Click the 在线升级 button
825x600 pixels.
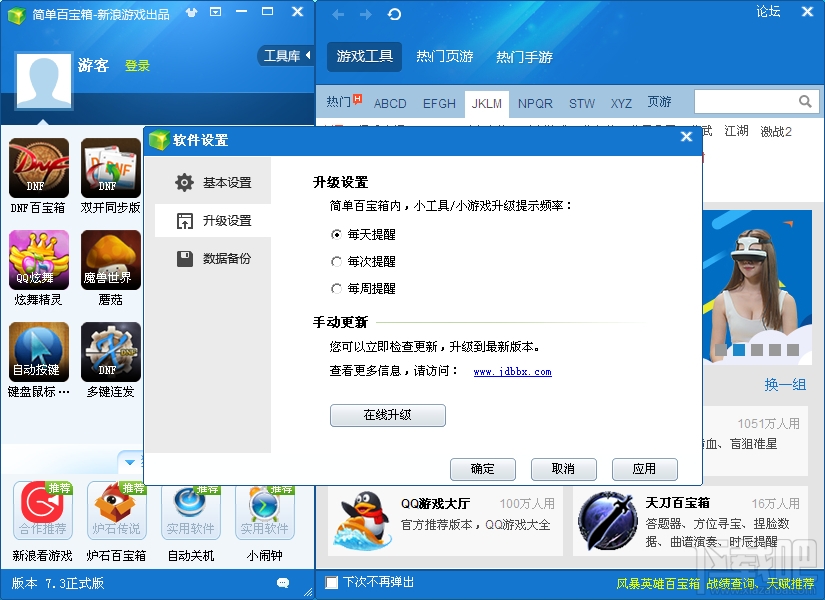coord(387,415)
